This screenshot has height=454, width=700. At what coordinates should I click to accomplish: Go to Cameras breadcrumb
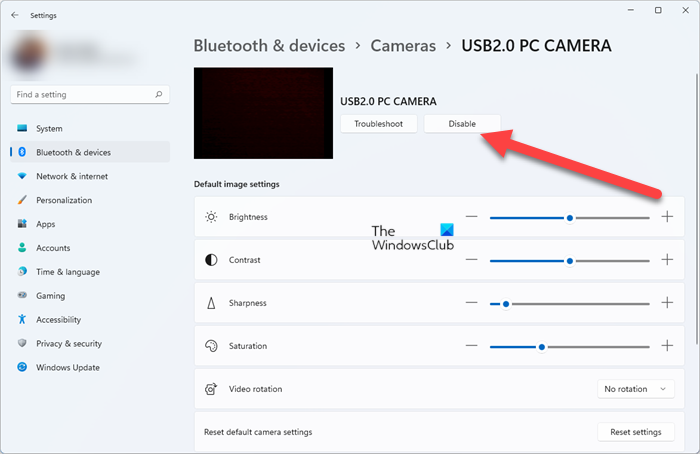403,46
